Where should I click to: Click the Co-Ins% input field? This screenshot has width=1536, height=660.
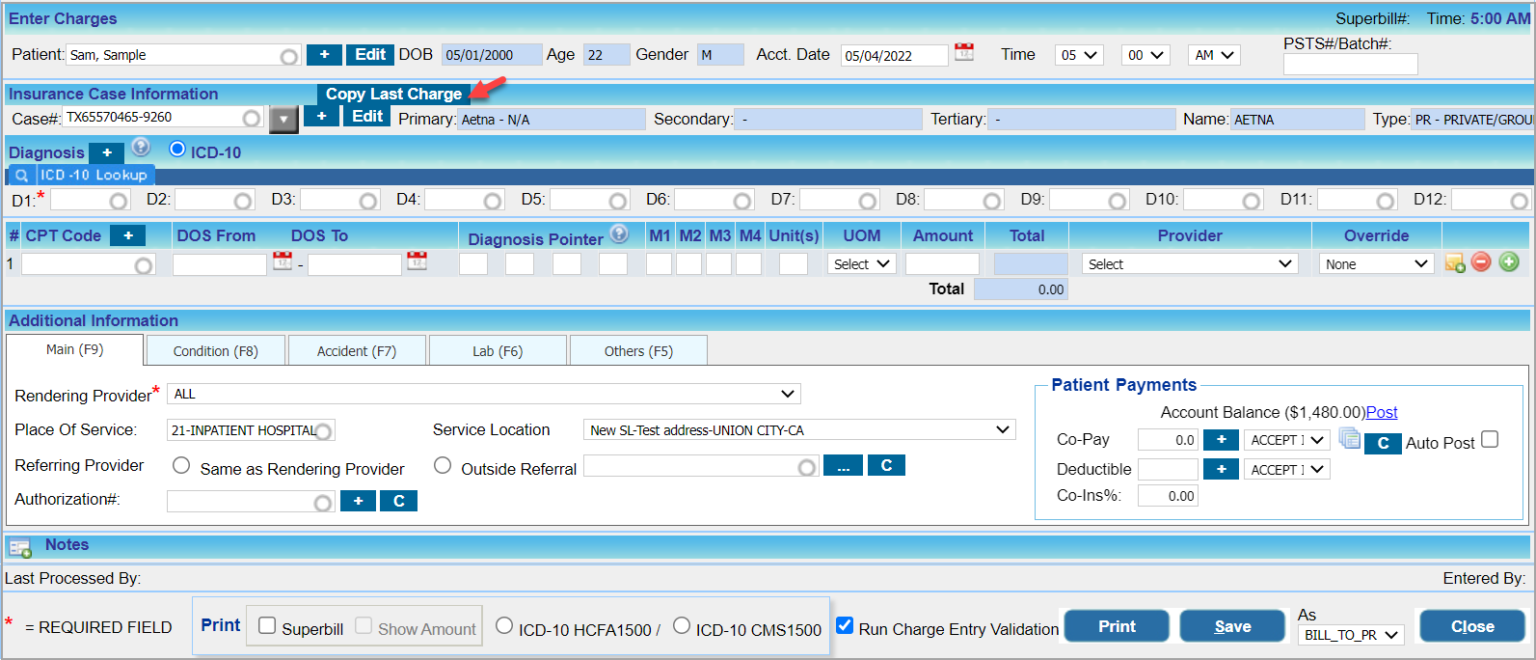pos(1167,495)
